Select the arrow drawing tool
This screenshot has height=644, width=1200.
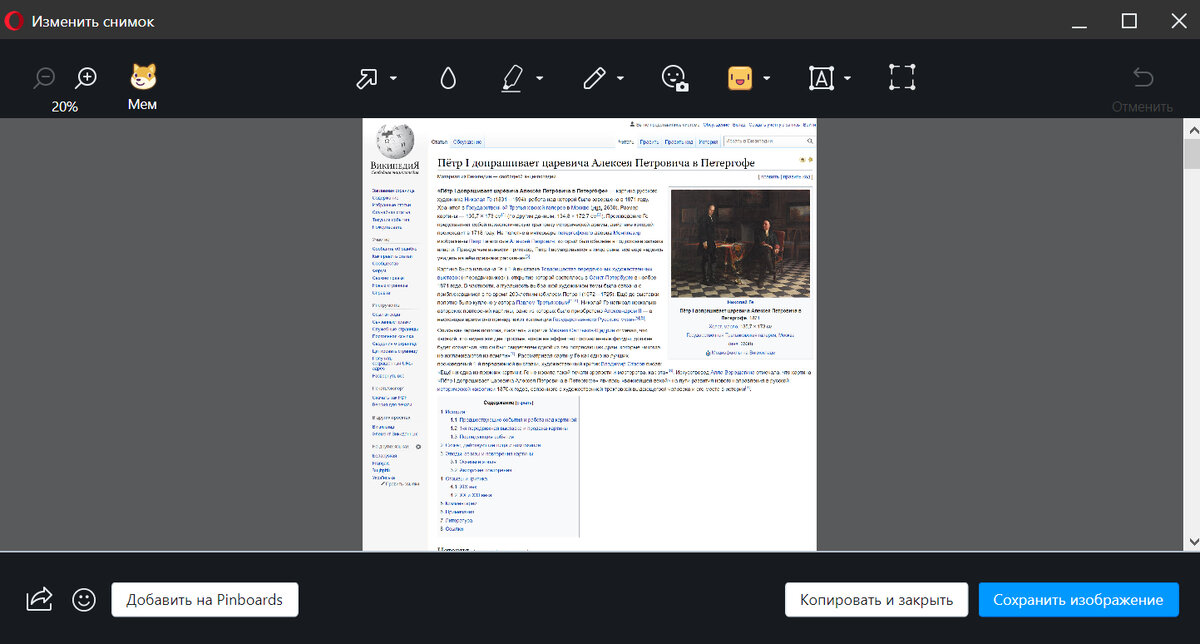coord(368,78)
